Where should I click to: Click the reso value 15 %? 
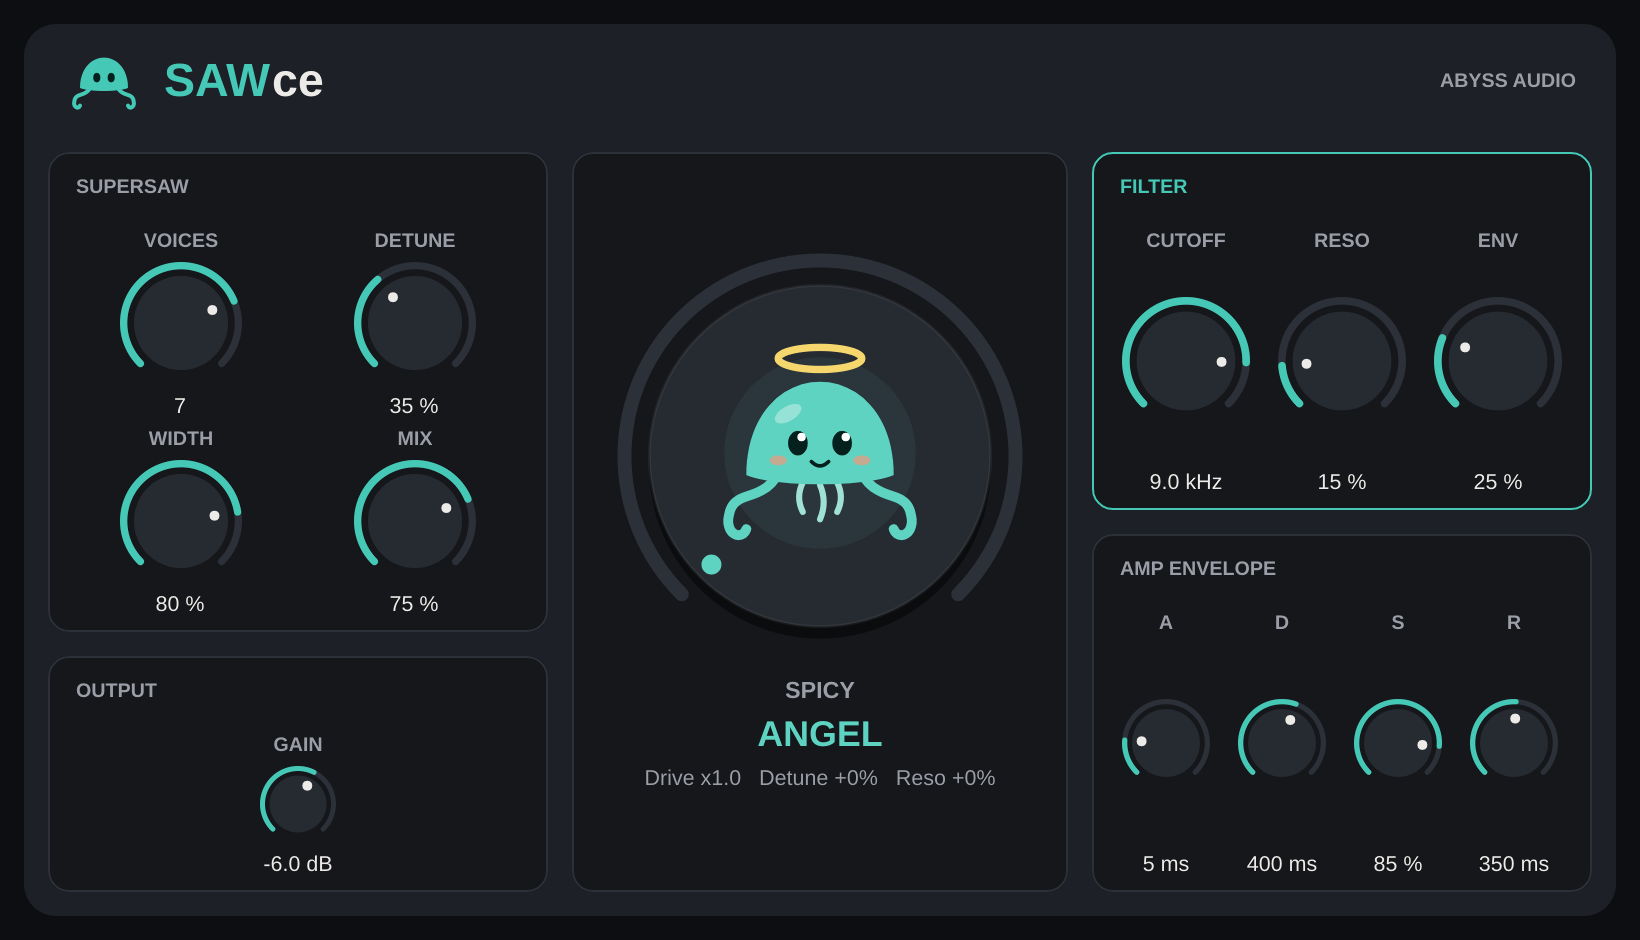coord(1342,482)
